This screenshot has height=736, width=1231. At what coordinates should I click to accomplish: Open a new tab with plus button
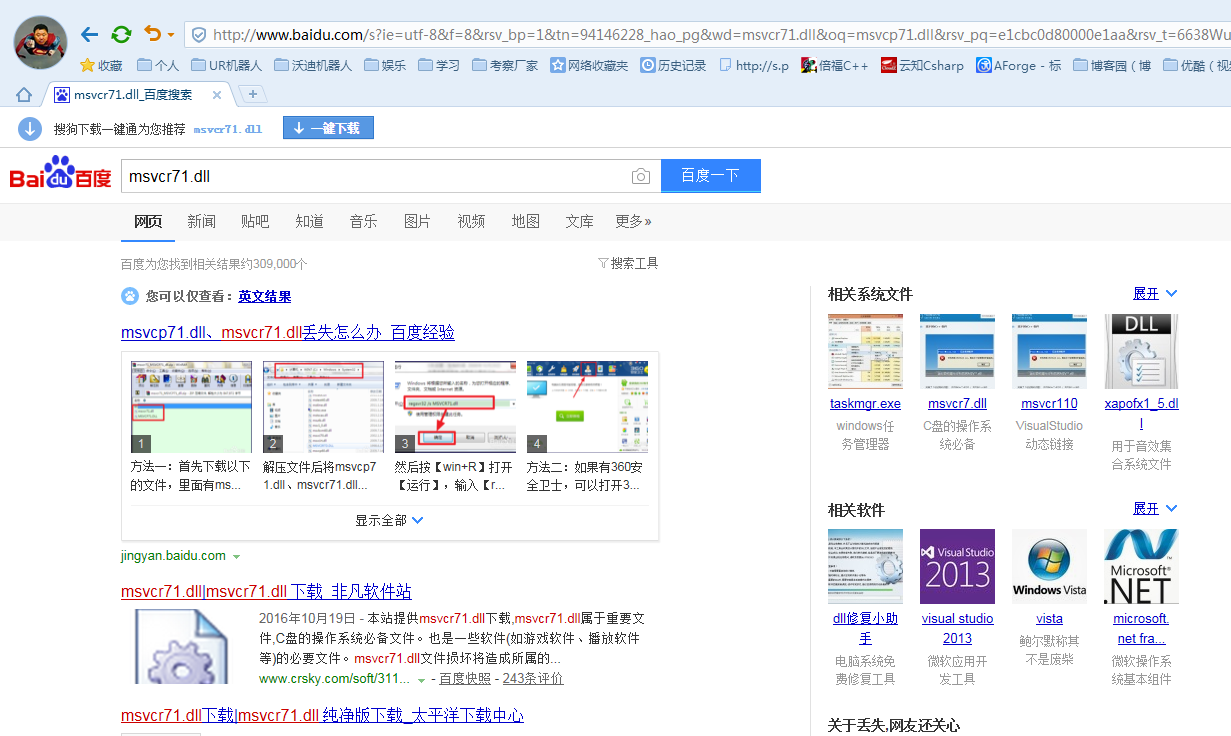click(x=253, y=94)
